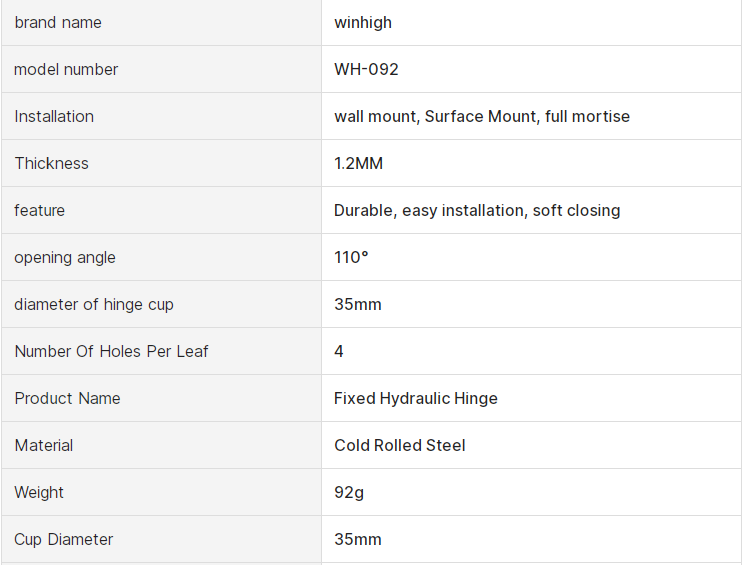
Task: Click the 'brand name' label cell
Action: pos(58,22)
